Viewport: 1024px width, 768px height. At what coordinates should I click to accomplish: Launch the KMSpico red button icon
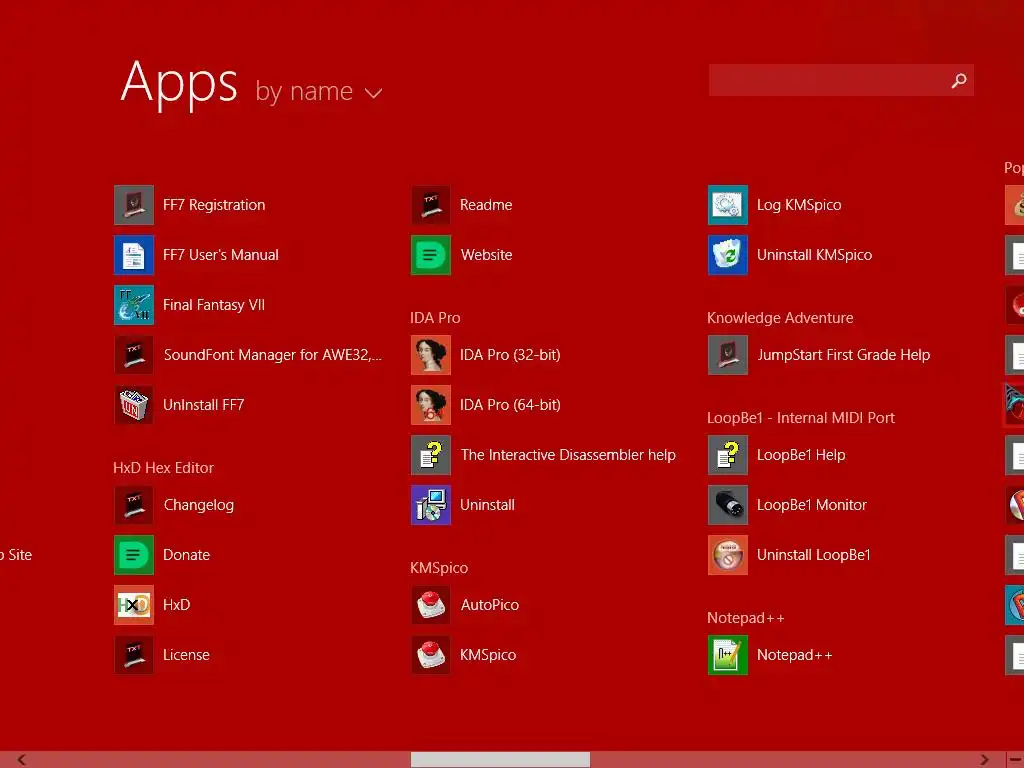[x=431, y=655]
